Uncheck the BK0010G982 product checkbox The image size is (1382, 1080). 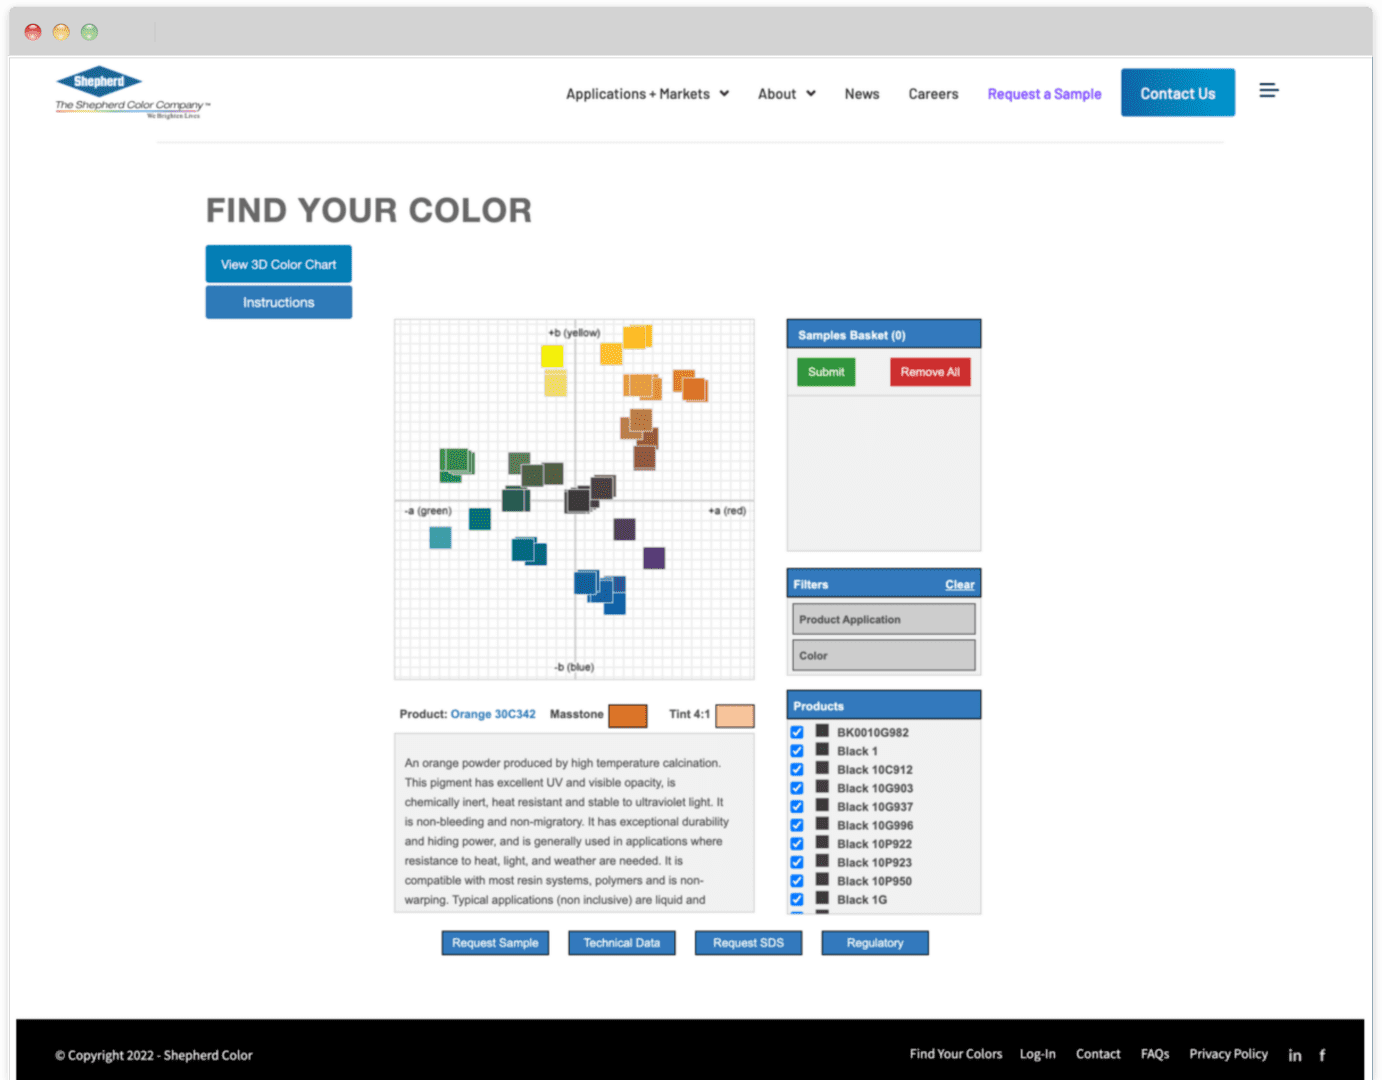(x=797, y=732)
